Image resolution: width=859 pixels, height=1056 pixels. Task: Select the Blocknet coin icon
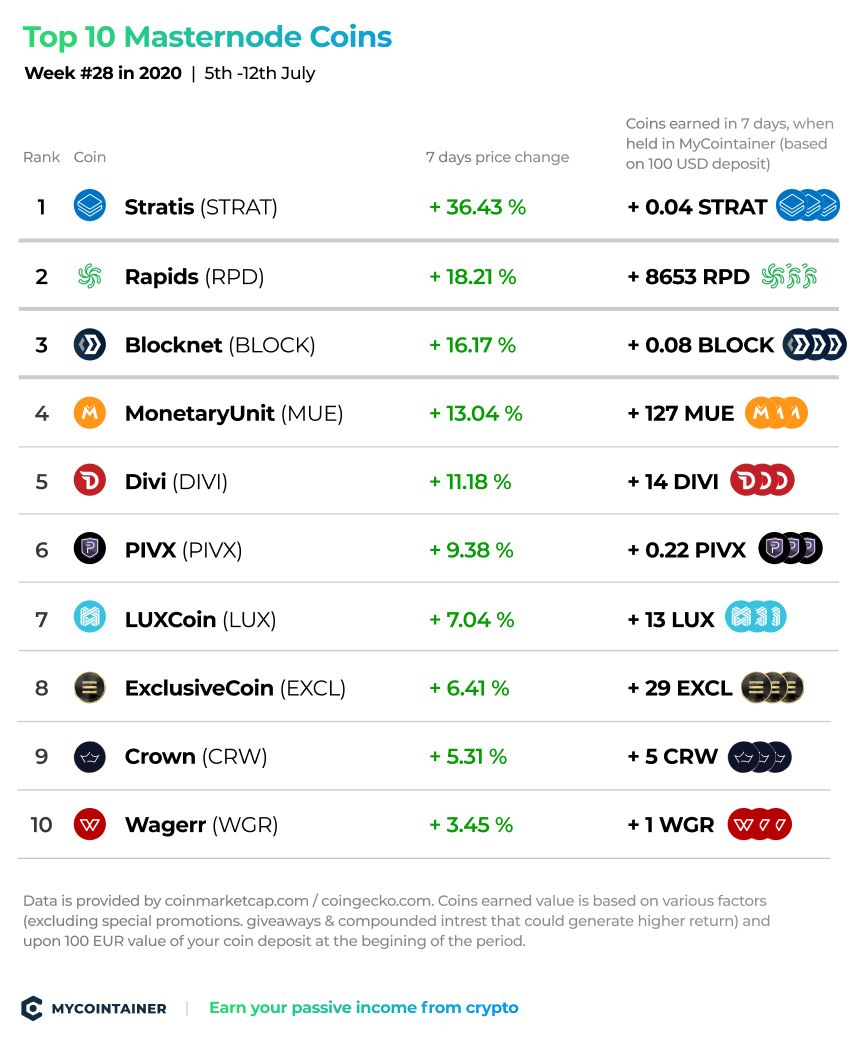(90, 345)
